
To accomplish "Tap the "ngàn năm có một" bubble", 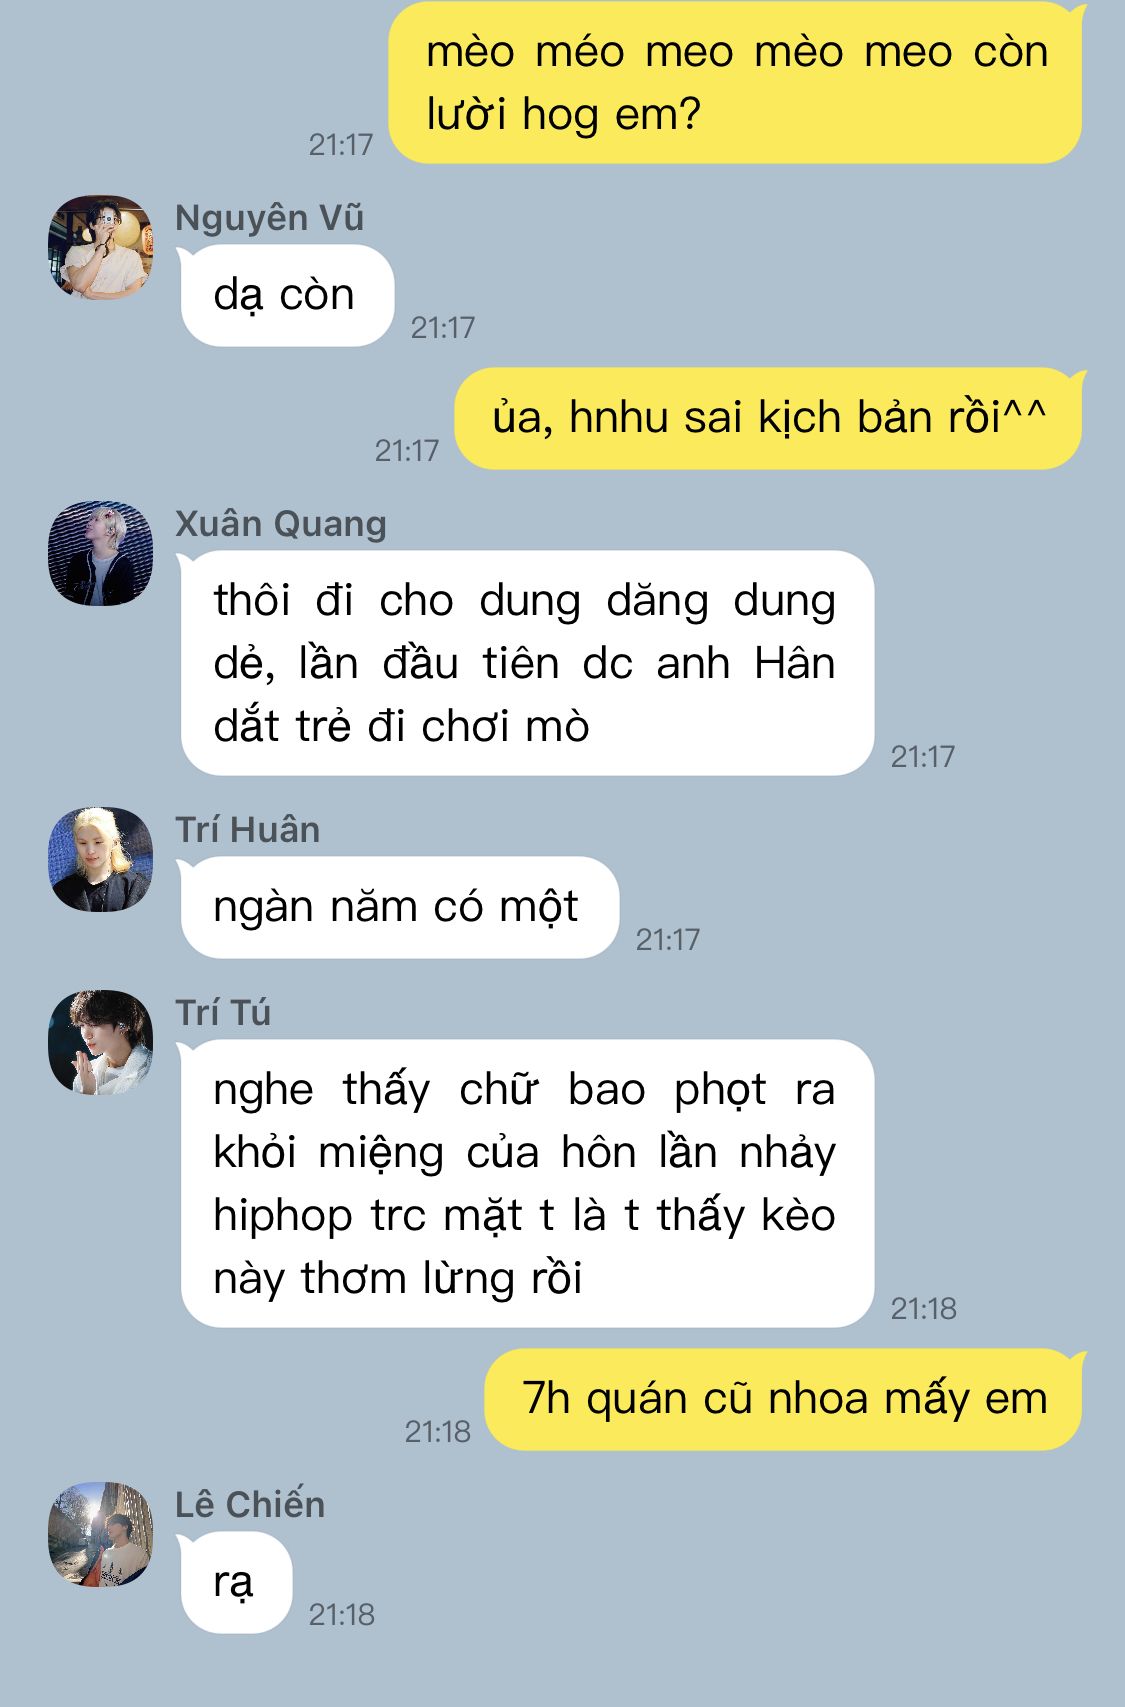I will point(399,908).
